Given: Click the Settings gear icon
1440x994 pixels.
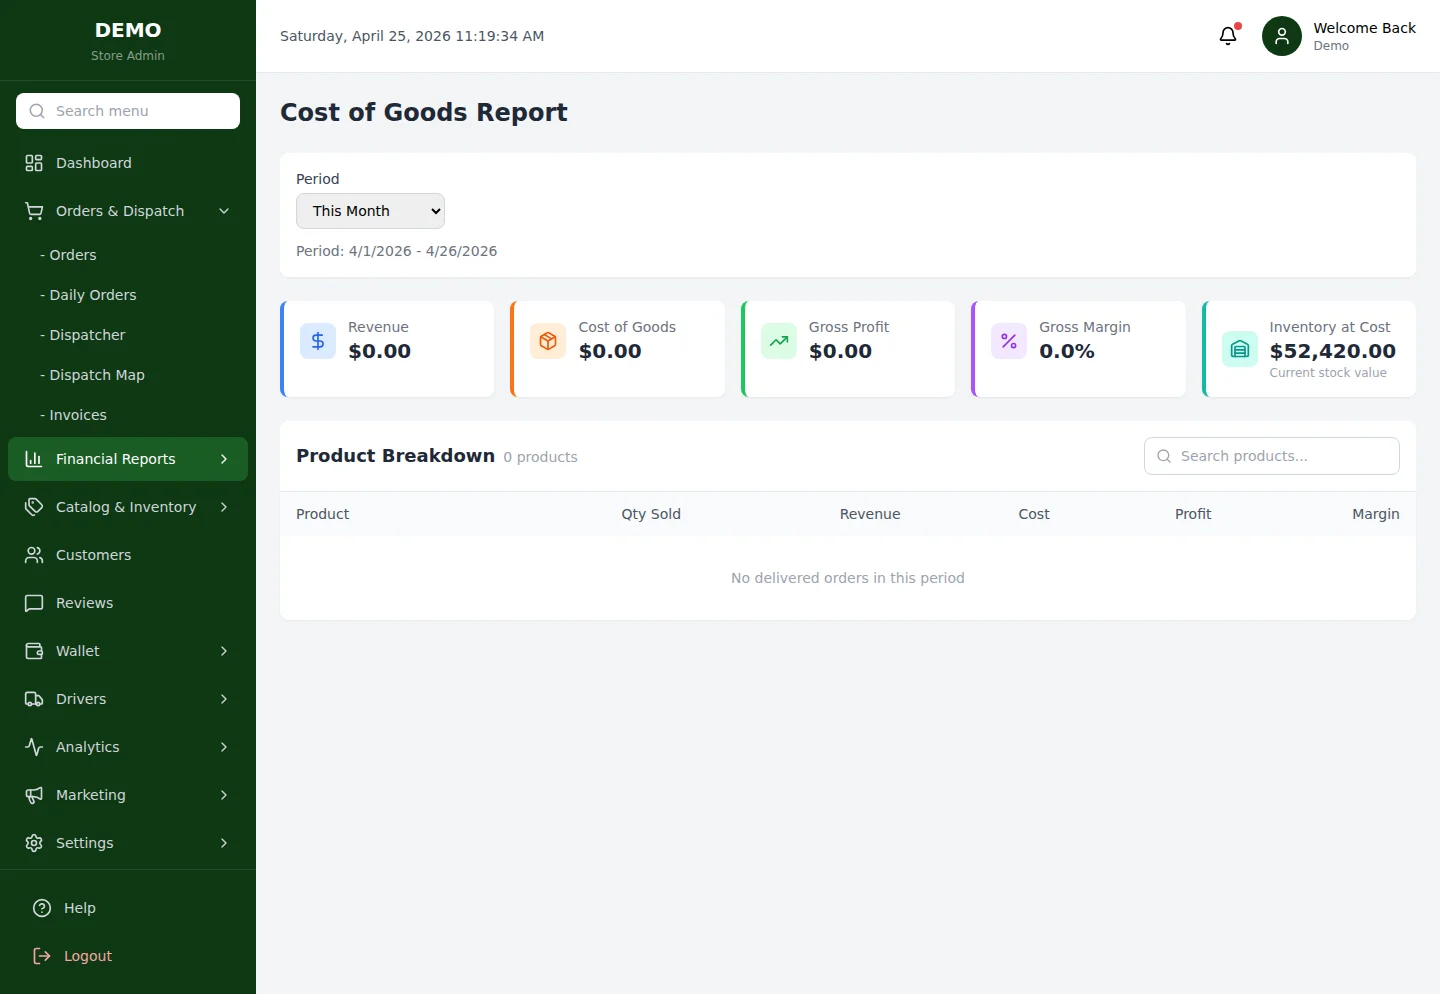Looking at the screenshot, I should click(x=34, y=843).
